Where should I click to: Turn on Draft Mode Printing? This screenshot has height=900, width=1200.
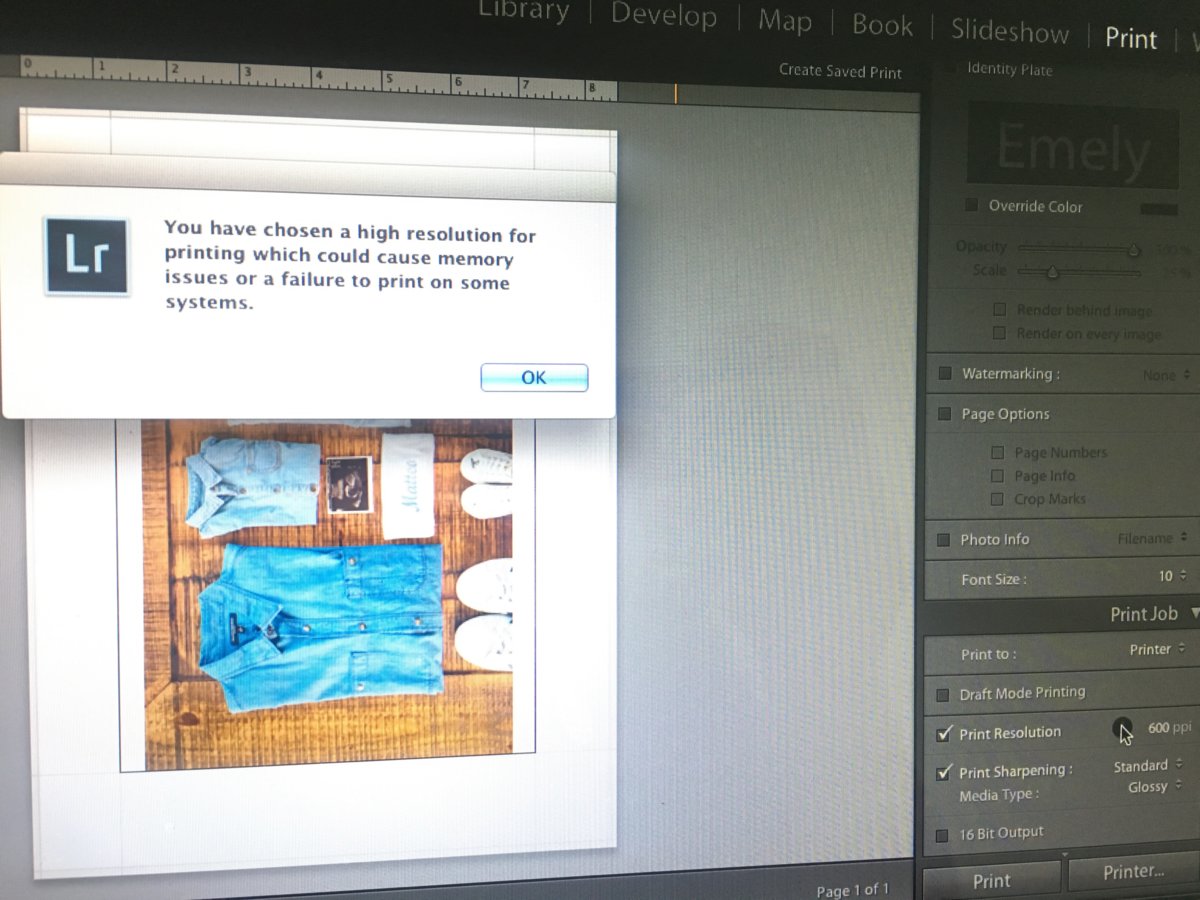coord(942,694)
